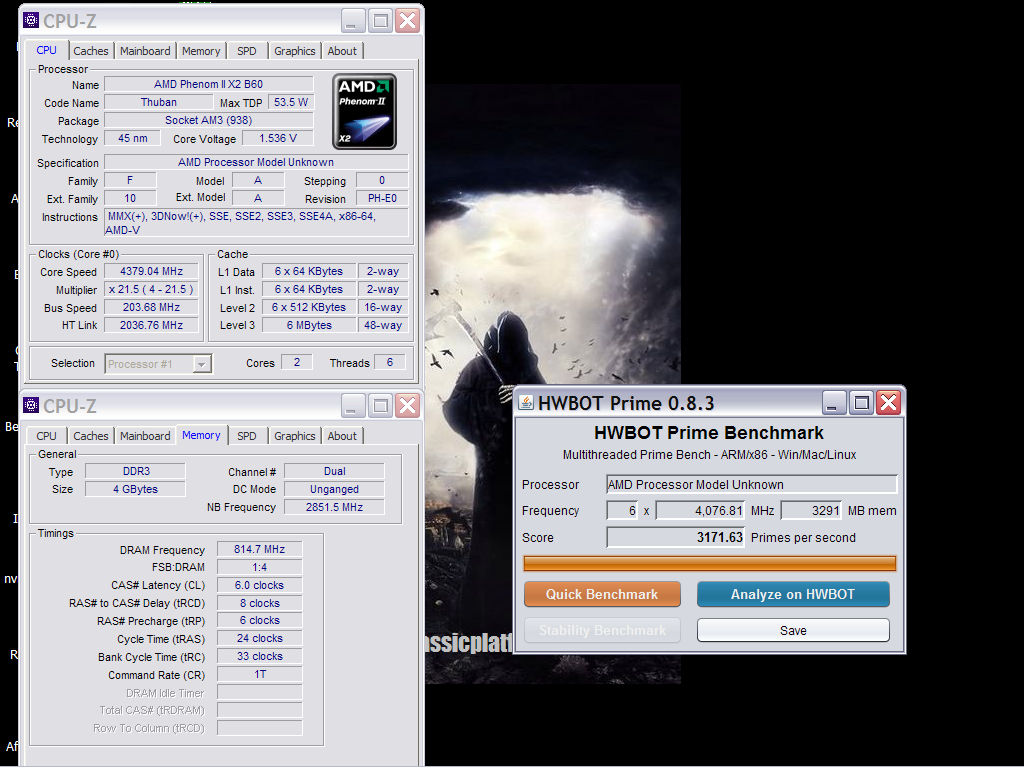Click the 203.68 MHz bus speed value
1024x768 pixels.
pyautogui.click(x=152, y=307)
